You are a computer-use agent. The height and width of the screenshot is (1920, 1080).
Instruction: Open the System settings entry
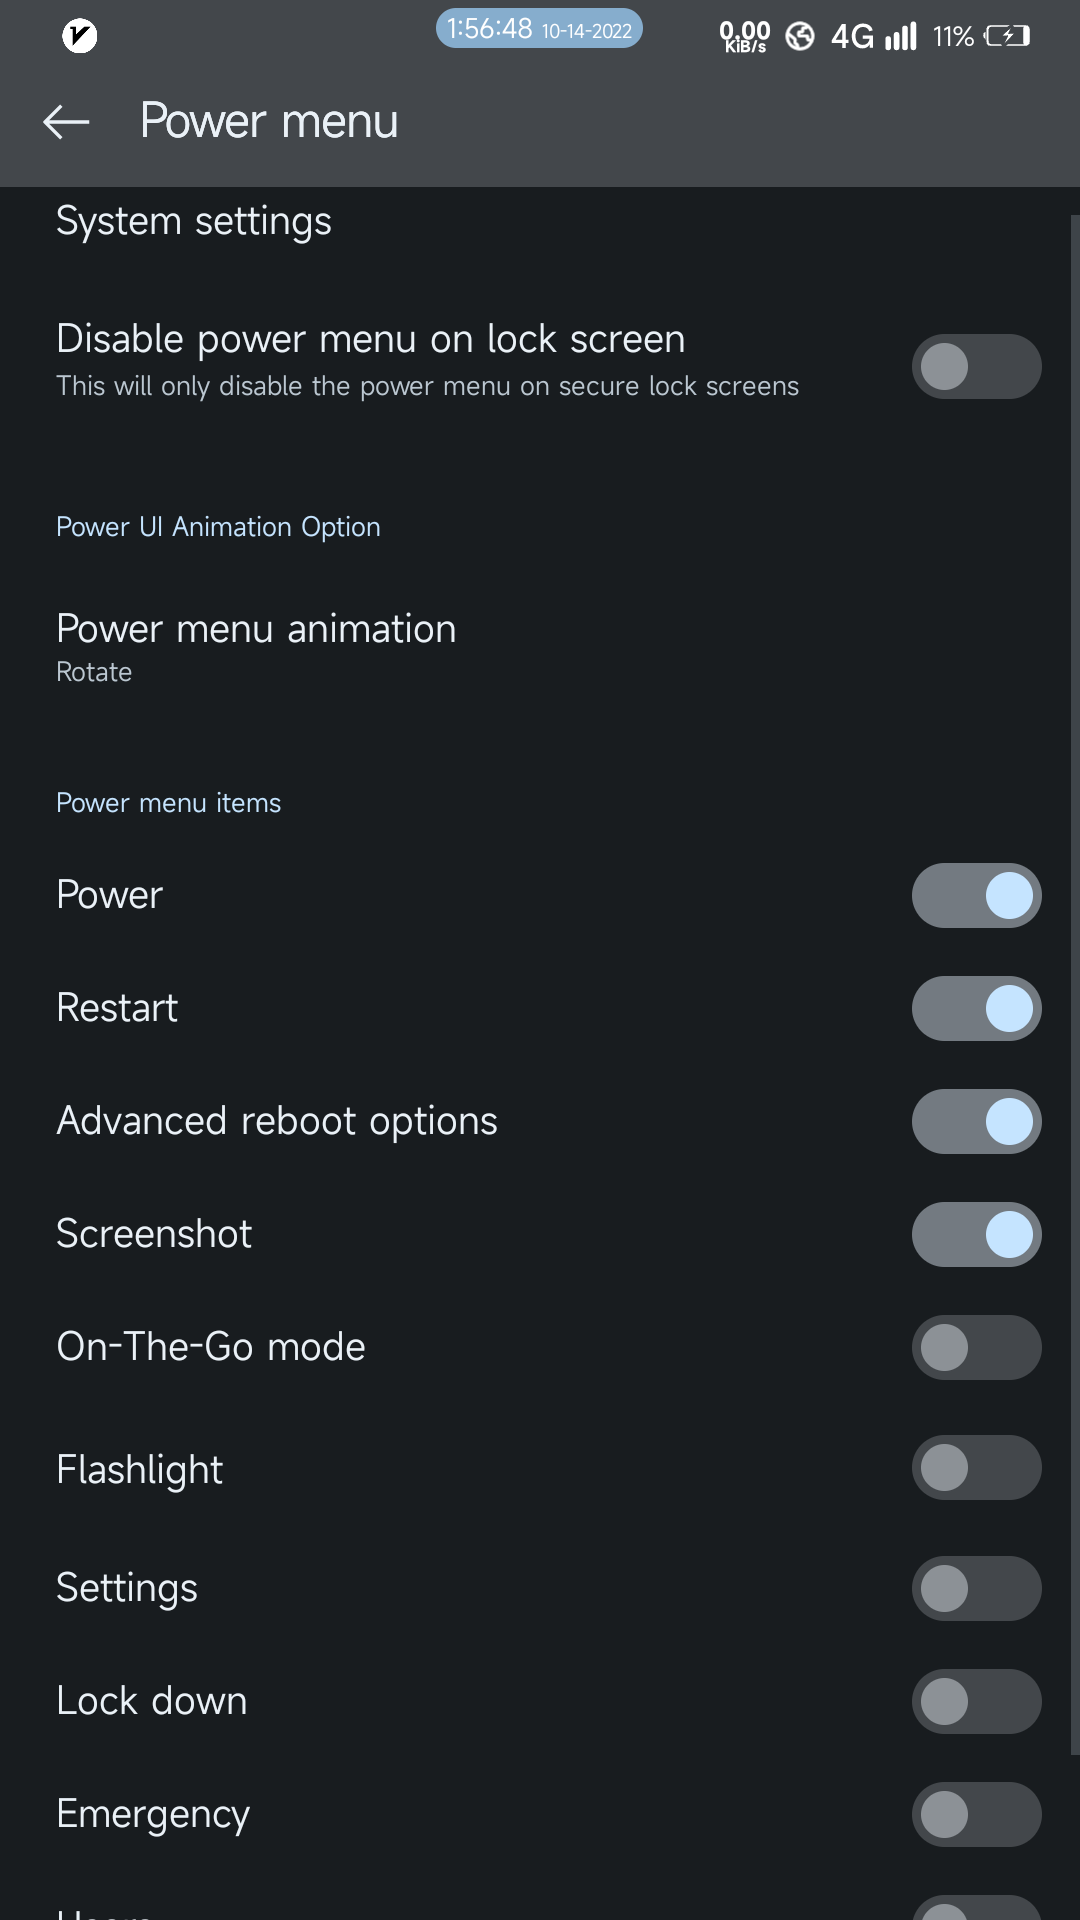point(194,221)
